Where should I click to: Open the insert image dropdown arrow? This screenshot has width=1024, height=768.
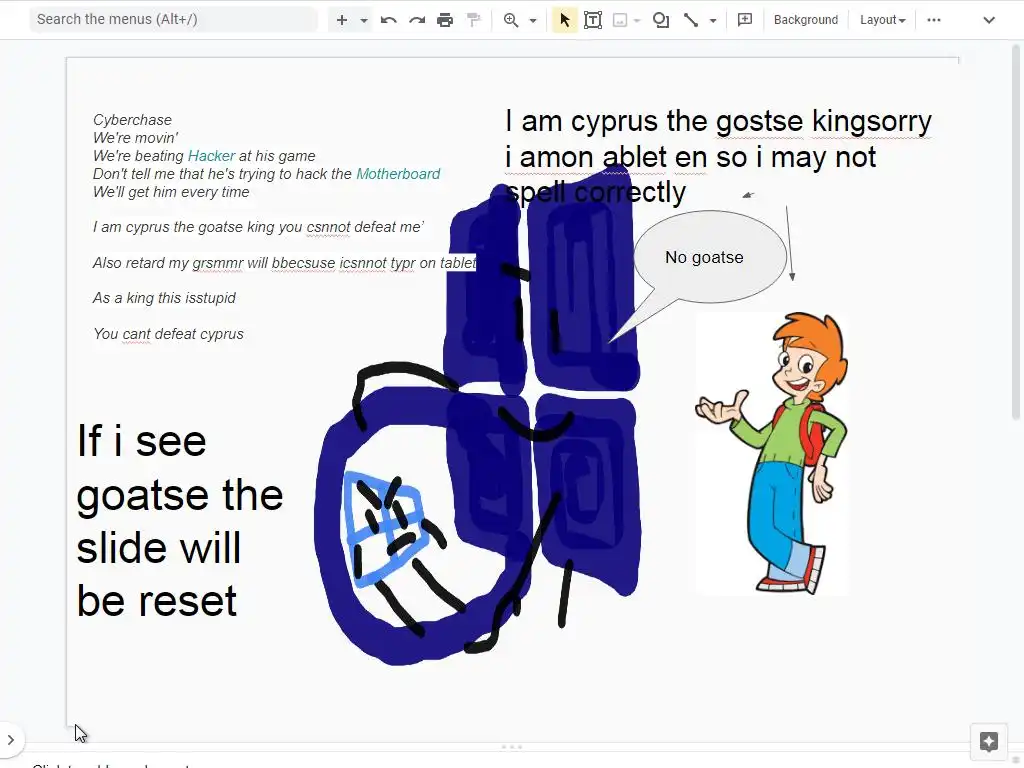click(637, 20)
